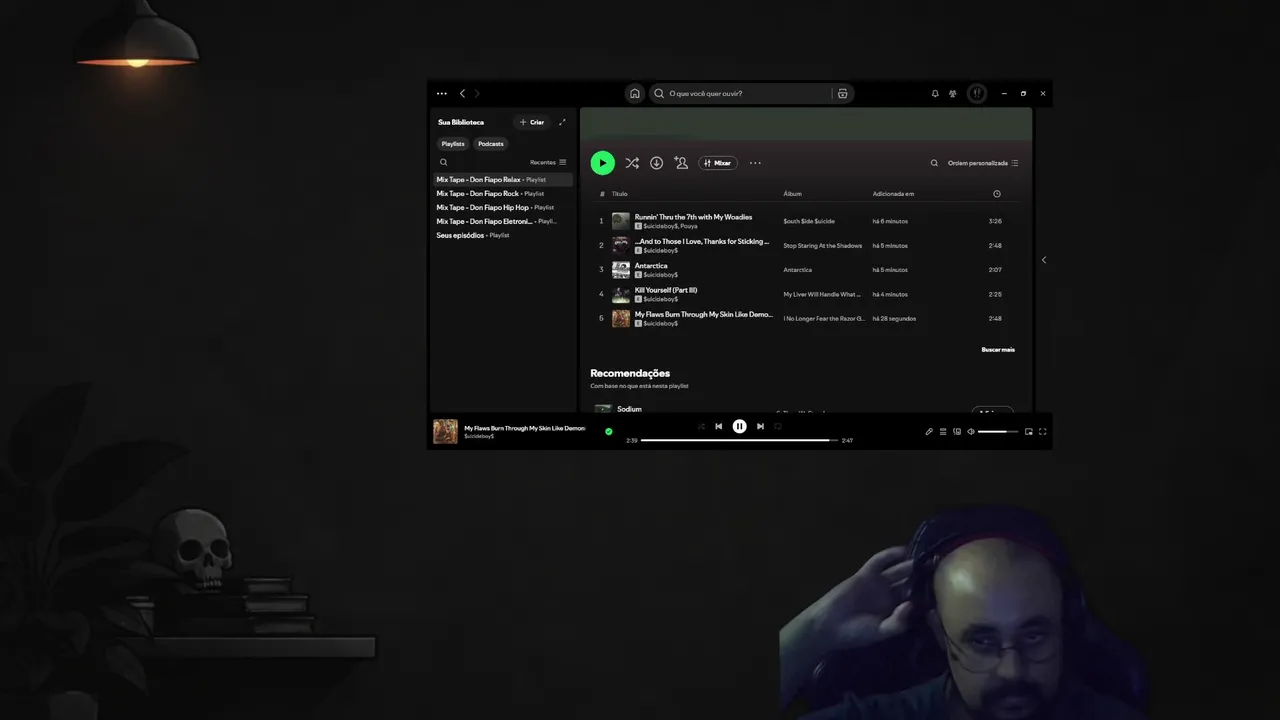Viewport: 1280px width, 720px height.
Task: Go back with the left arrow
Action: click(462, 93)
